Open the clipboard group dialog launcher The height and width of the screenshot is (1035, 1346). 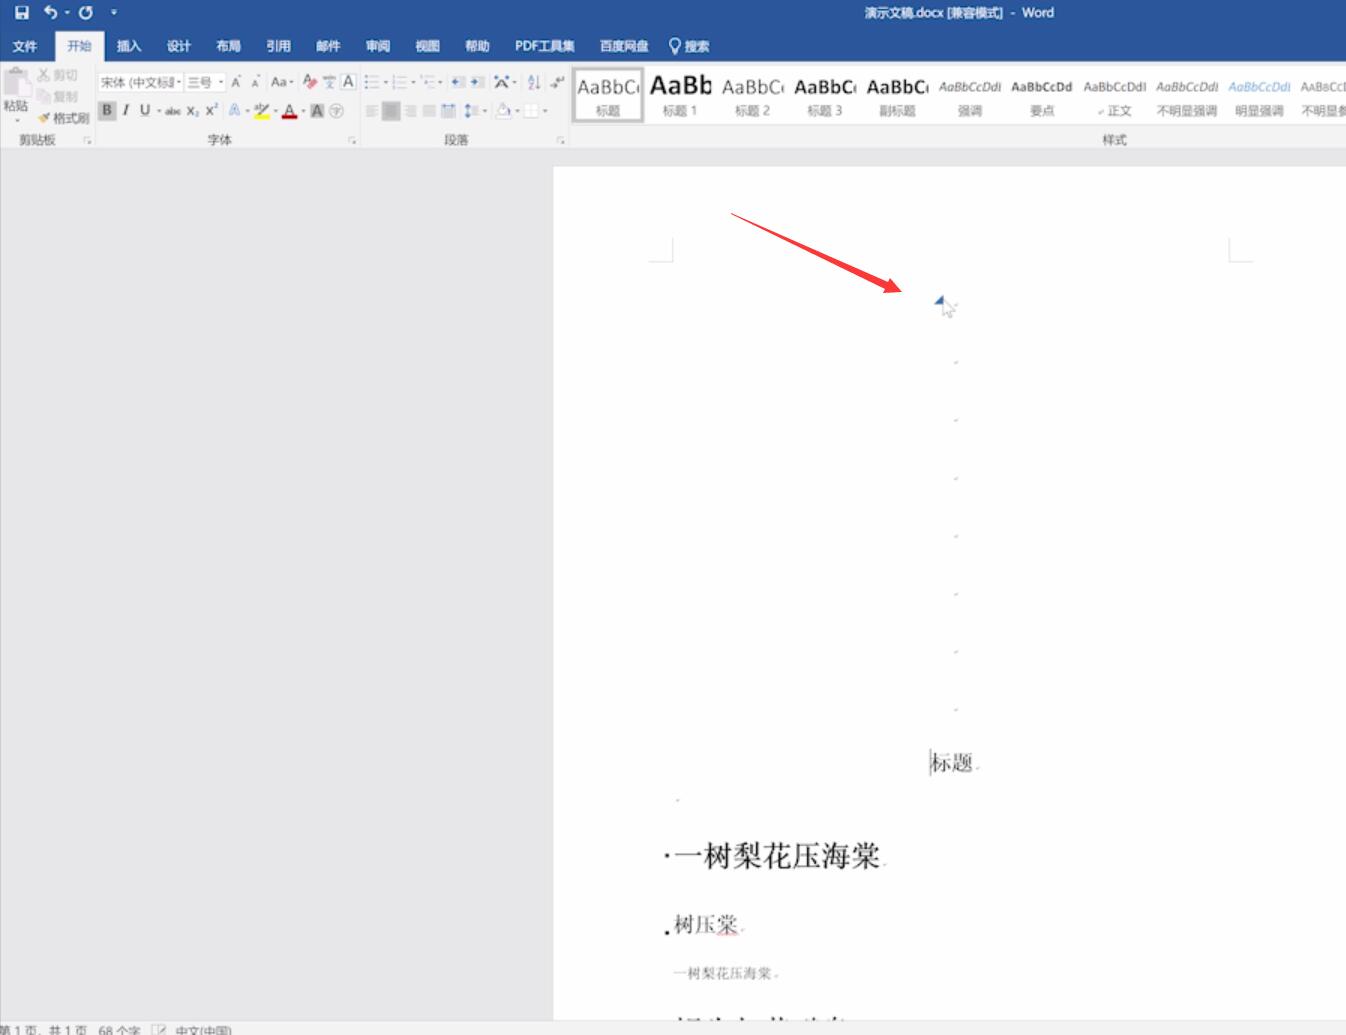pos(87,140)
